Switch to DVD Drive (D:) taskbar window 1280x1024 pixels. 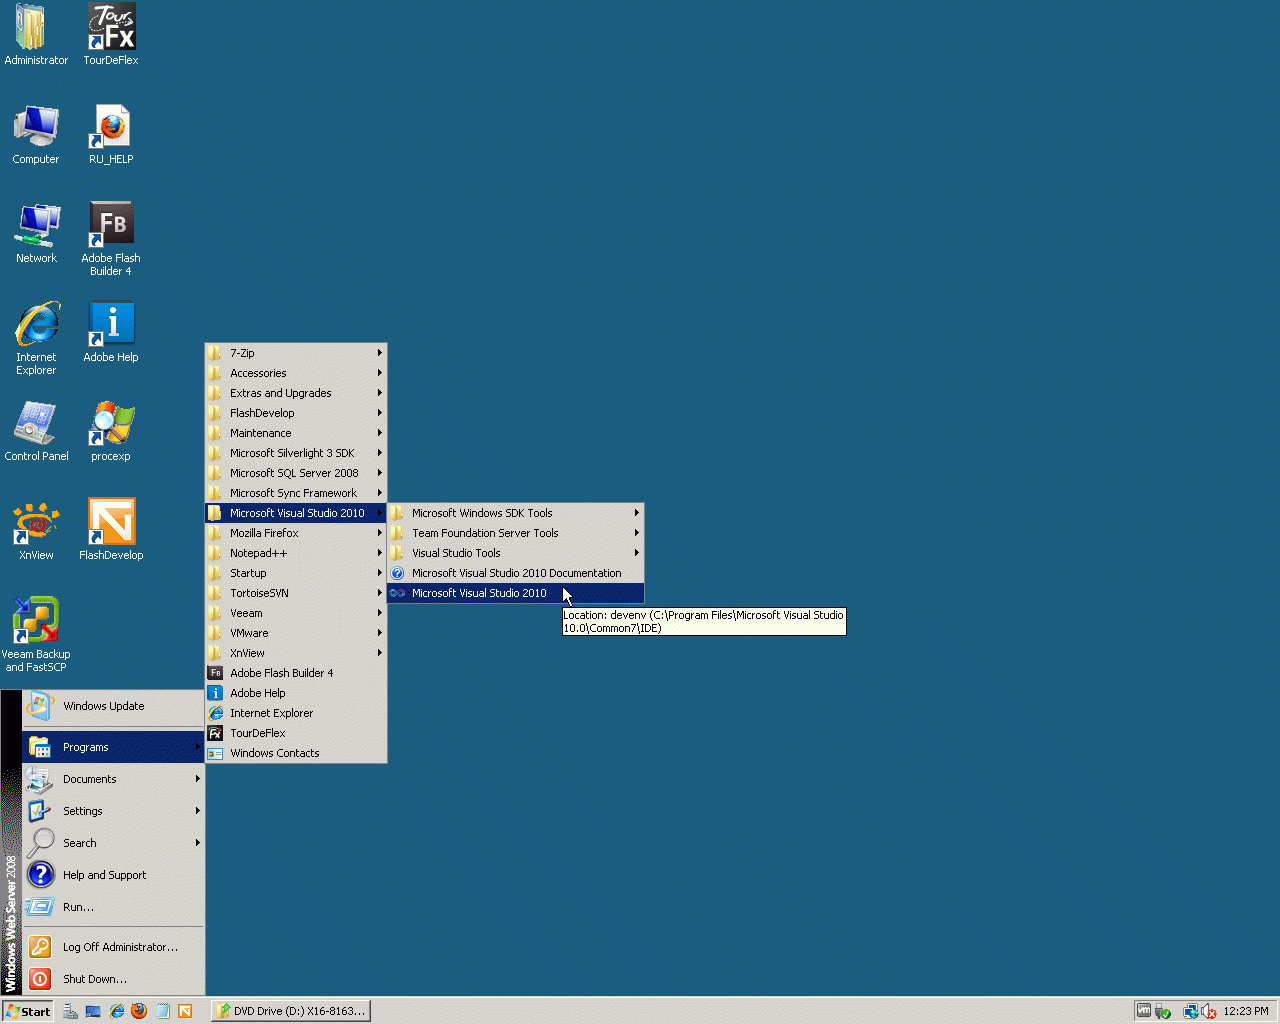tap(291, 1011)
